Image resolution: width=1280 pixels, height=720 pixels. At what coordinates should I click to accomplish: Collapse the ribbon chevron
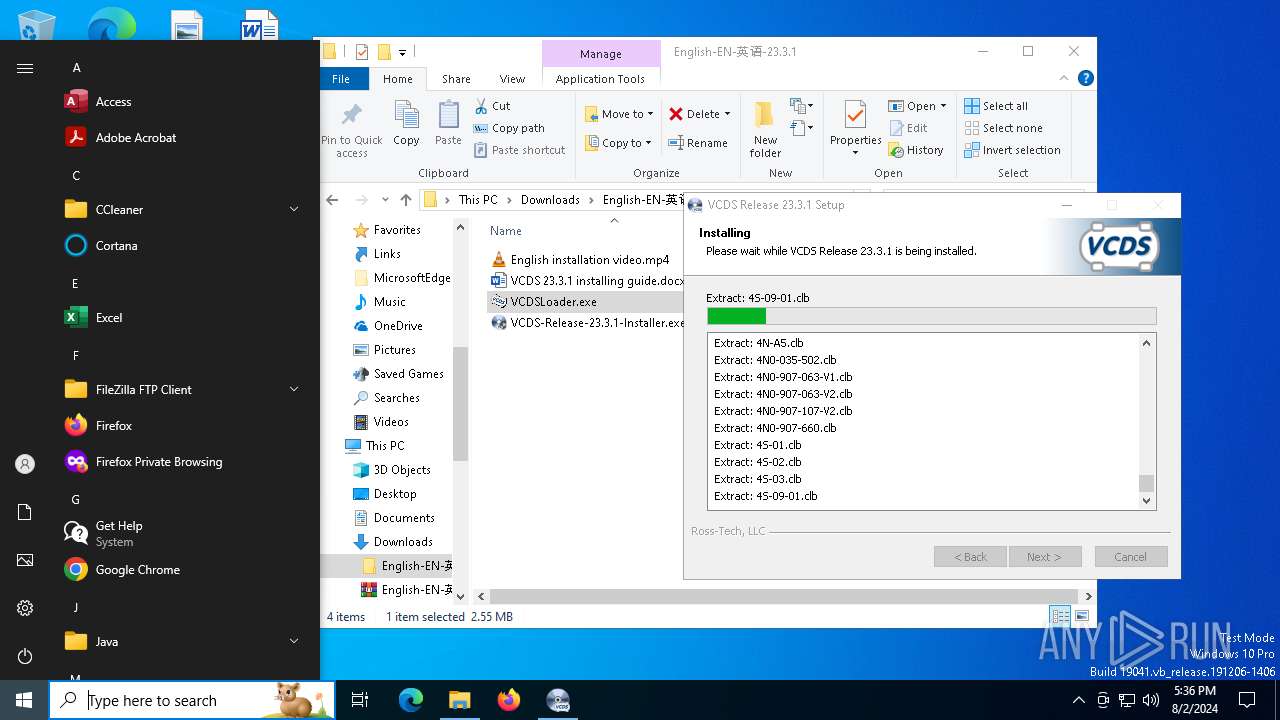(x=1065, y=78)
